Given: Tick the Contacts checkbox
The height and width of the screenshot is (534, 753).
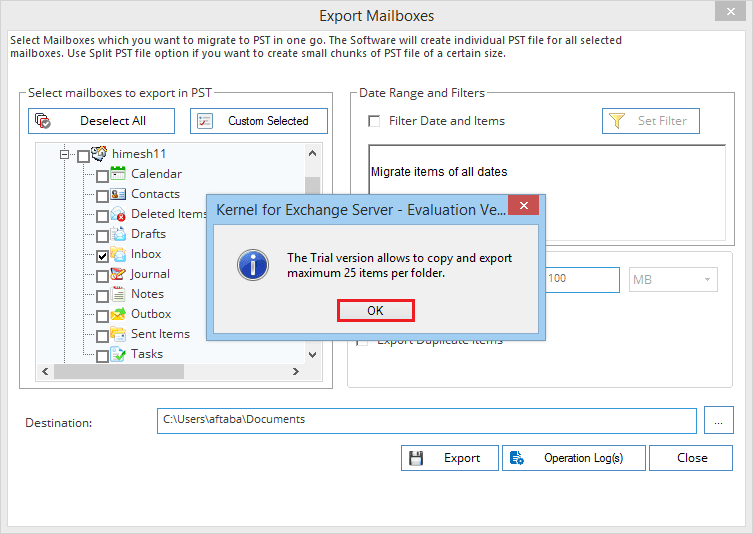Looking at the screenshot, I should [102, 196].
